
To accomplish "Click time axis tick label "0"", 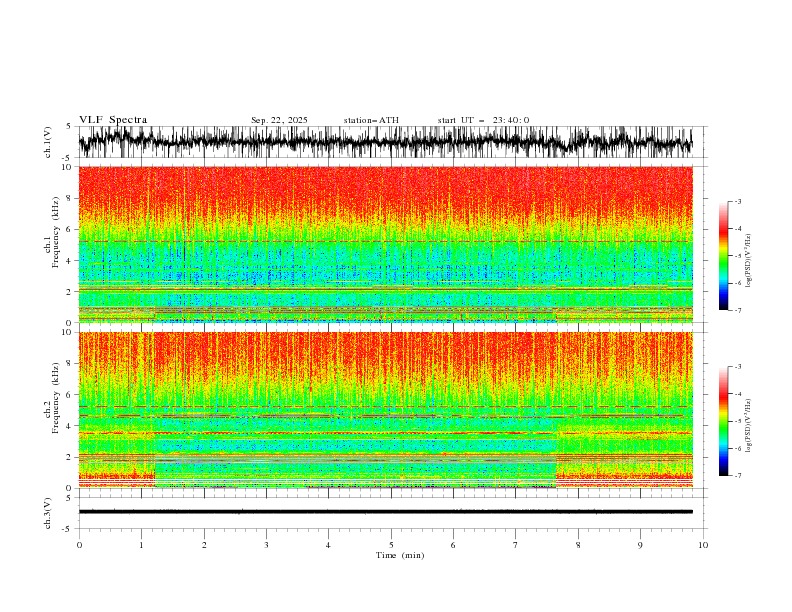I will (79, 545).
